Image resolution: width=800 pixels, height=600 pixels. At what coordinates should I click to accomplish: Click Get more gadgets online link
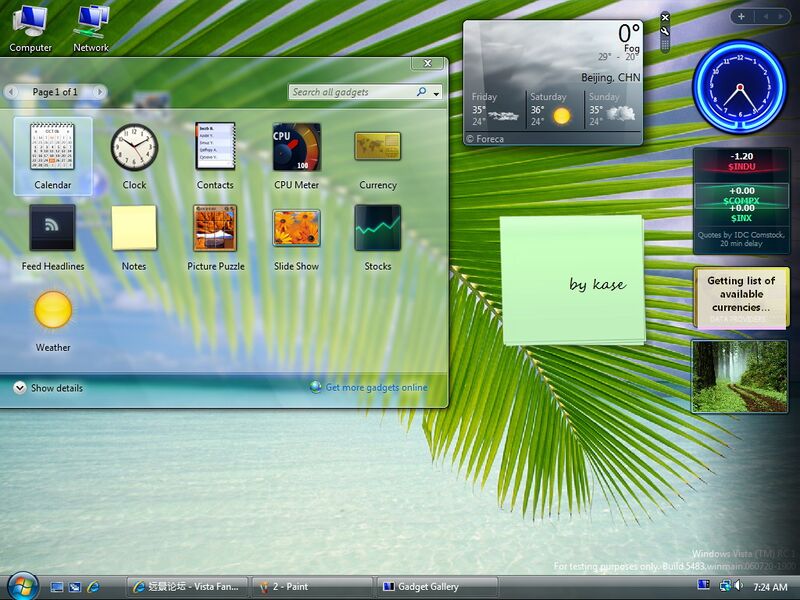376,388
